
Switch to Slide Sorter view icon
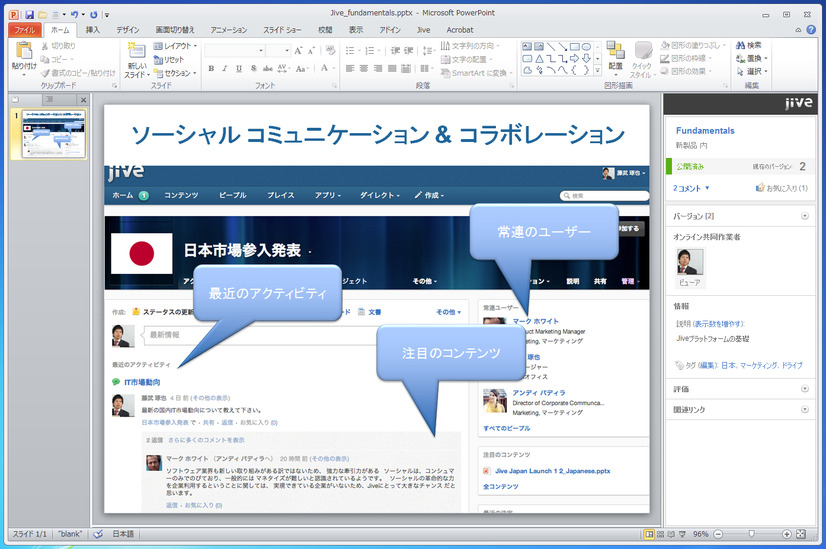pyautogui.click(x=660, y=534)
